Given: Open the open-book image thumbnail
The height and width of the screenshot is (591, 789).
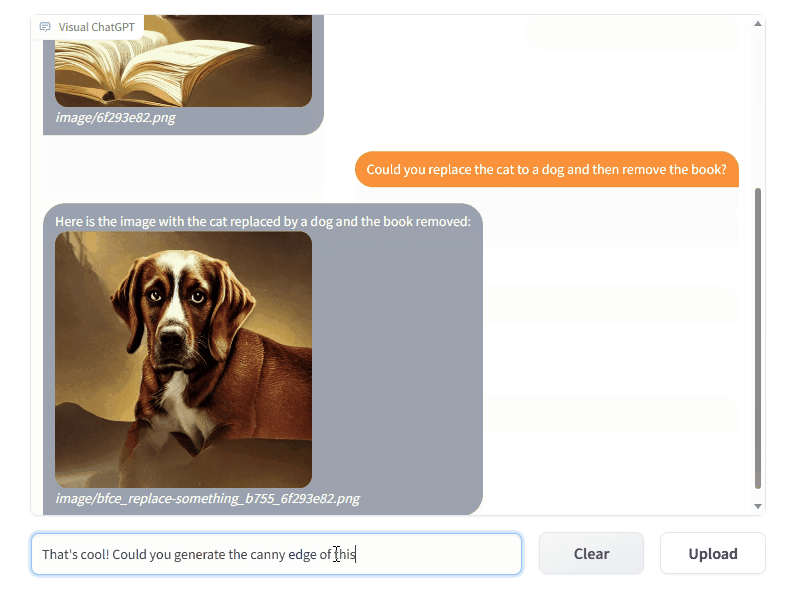Looking at the screenshot, I should [x=183, y=61].
